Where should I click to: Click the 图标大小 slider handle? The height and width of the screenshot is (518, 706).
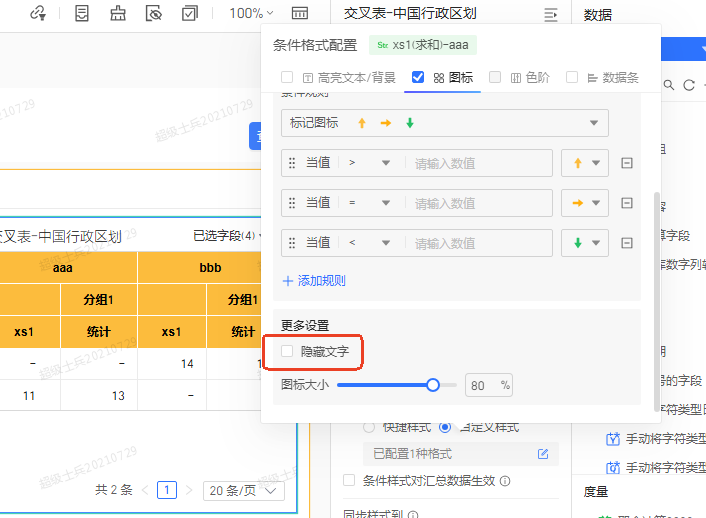point(433,385)
